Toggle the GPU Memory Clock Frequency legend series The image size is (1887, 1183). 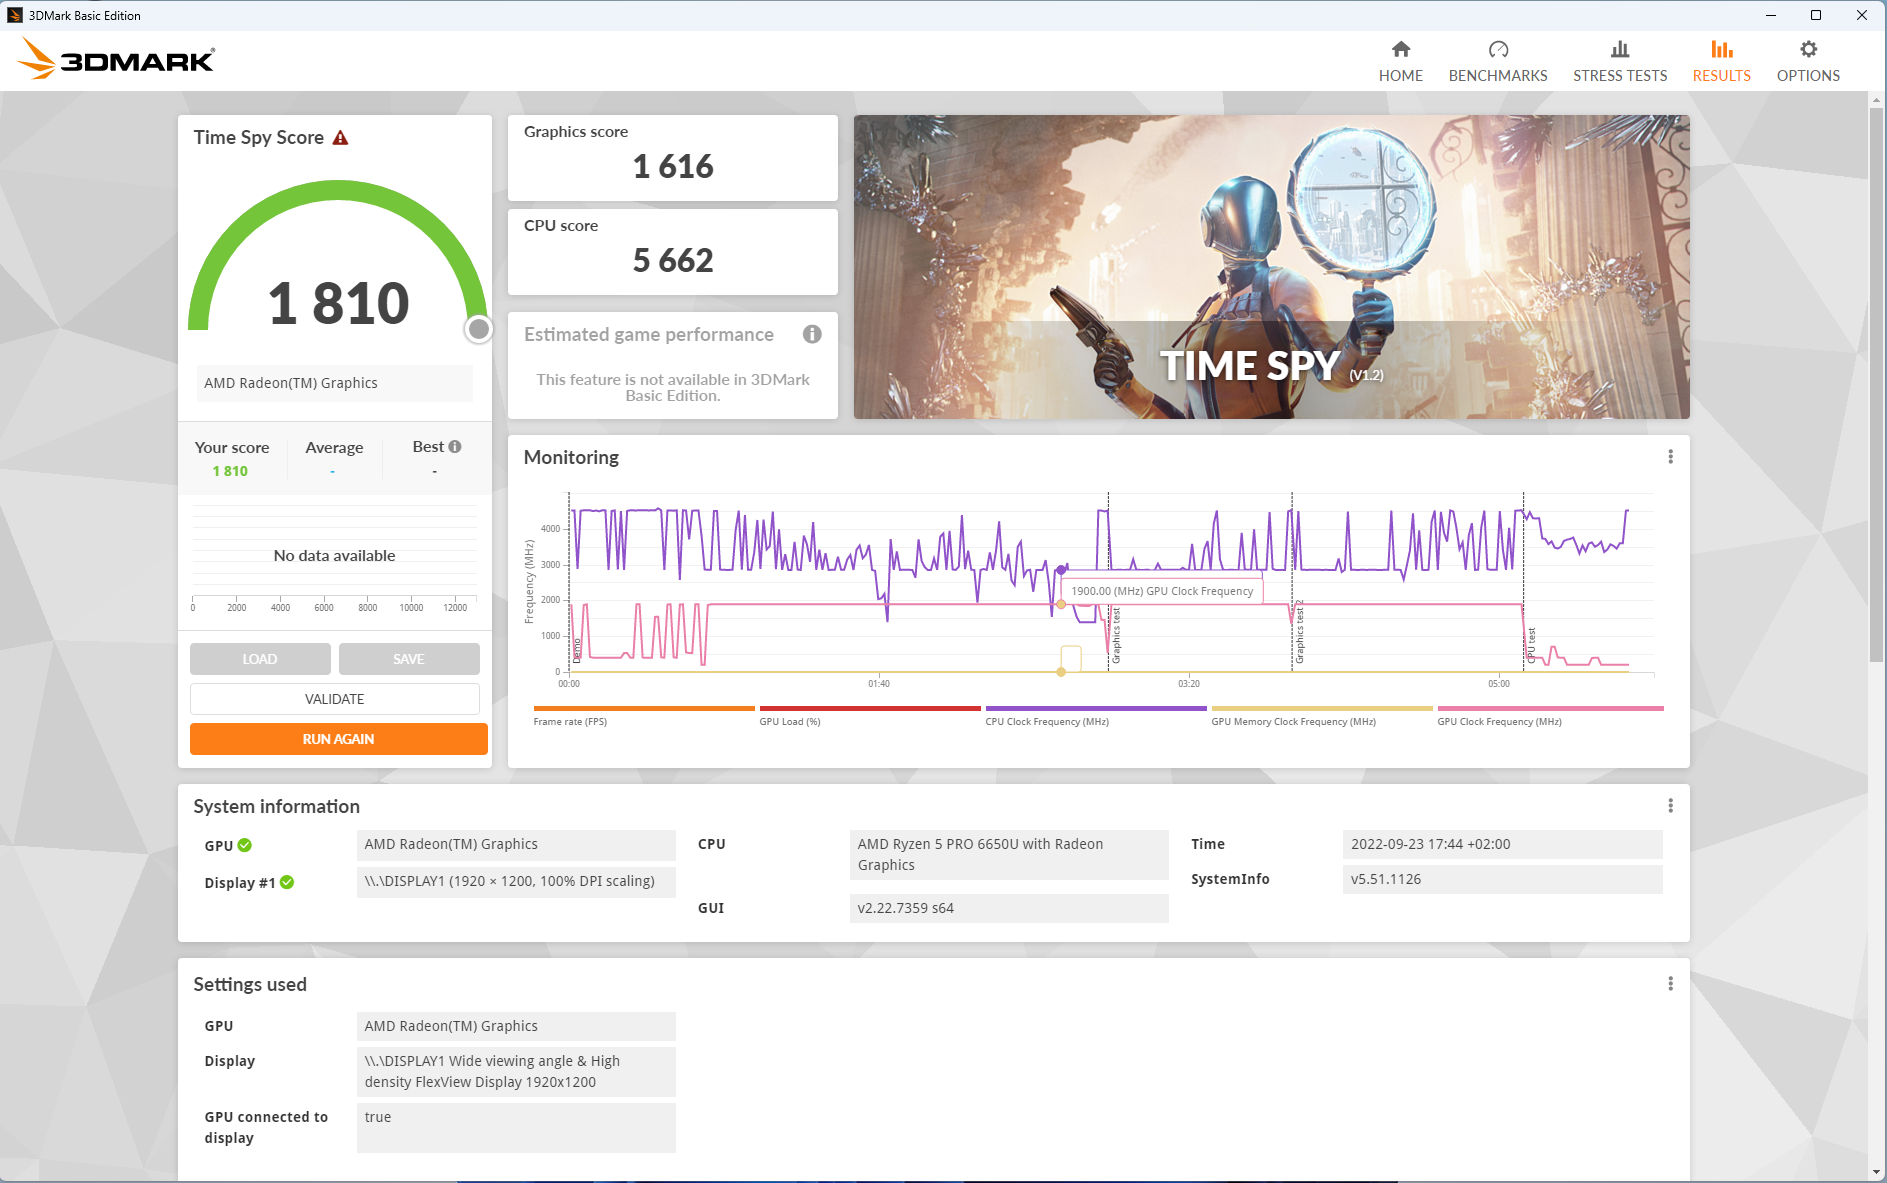(x=1322, y=716)
